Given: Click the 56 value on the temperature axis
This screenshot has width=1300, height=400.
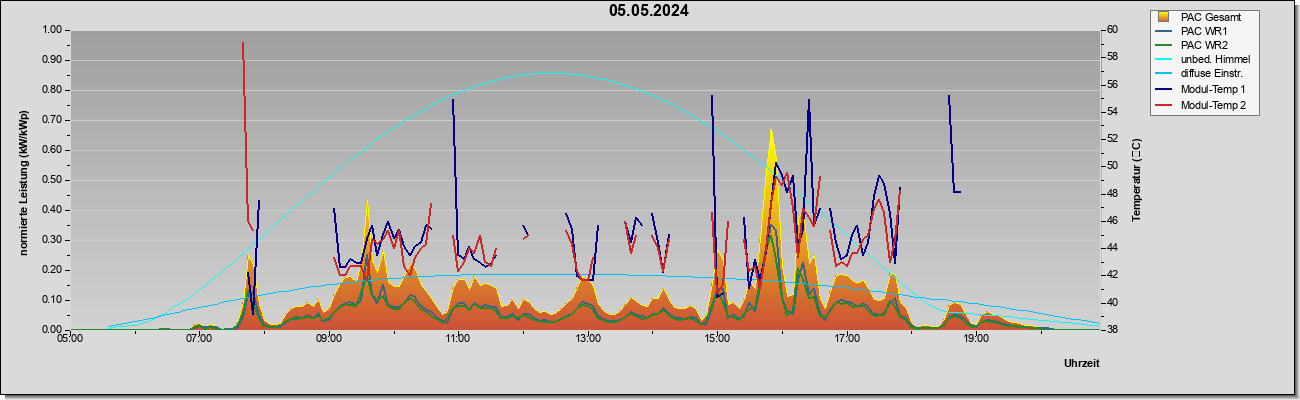Looking at the screenshot, I should (x=1112, y=84).
